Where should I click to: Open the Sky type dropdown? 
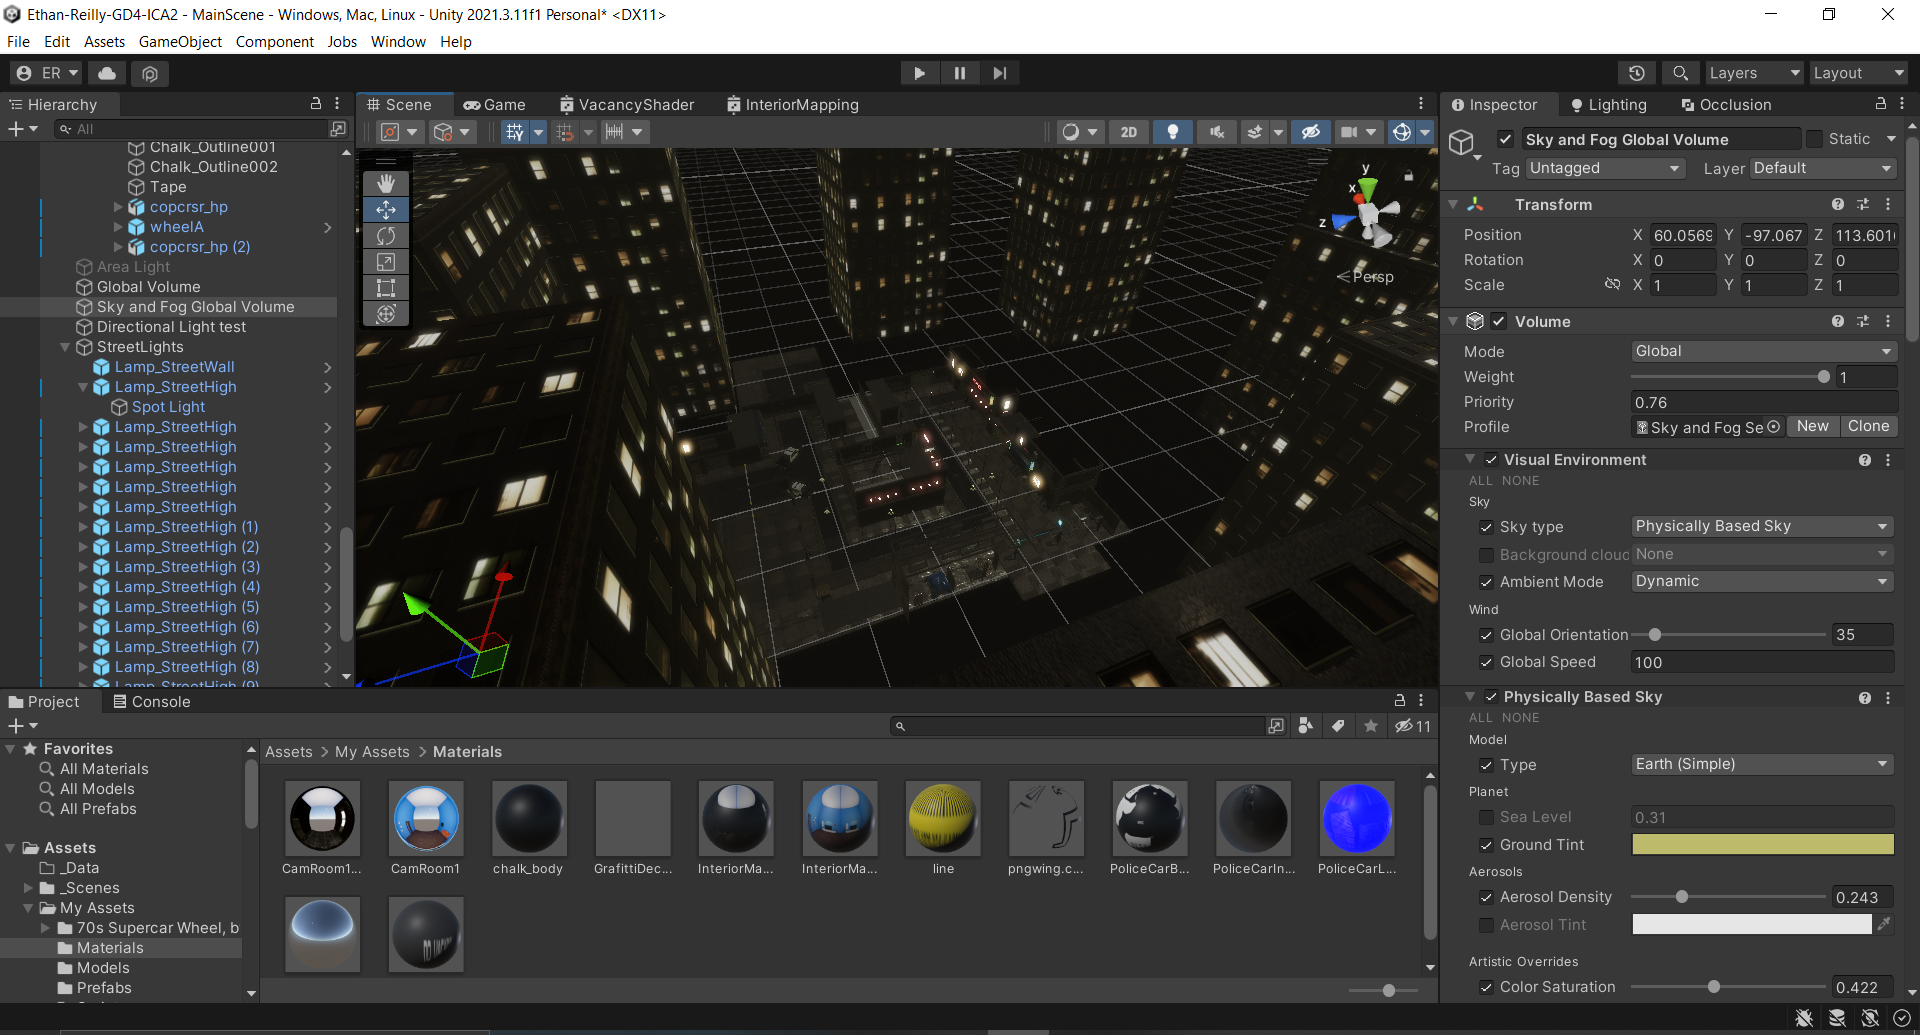pos(1761,526)
